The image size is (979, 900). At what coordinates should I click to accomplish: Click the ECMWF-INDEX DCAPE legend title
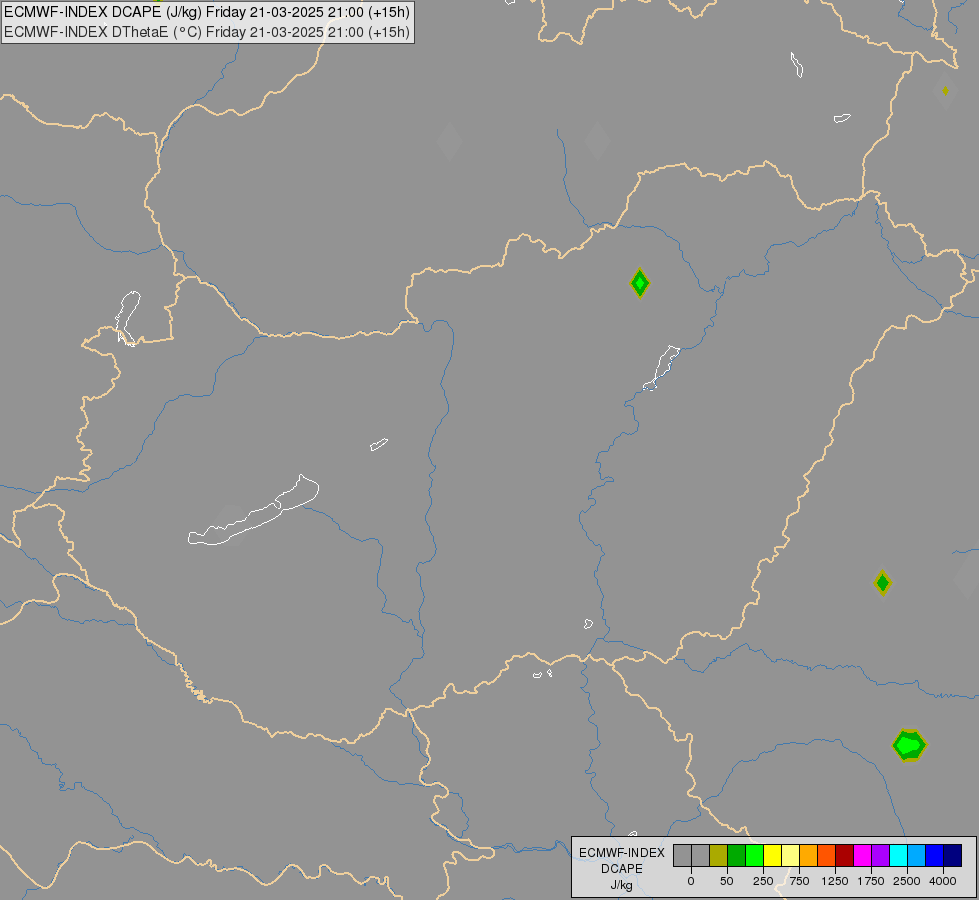(622, 861)
